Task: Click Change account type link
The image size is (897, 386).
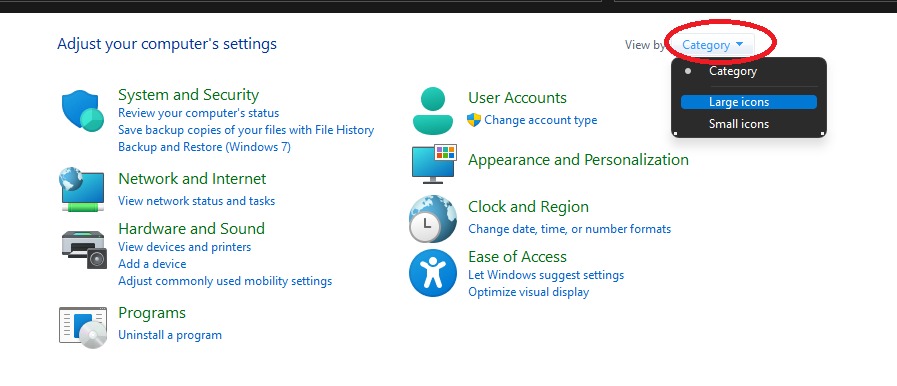Action: coord(541,120)
